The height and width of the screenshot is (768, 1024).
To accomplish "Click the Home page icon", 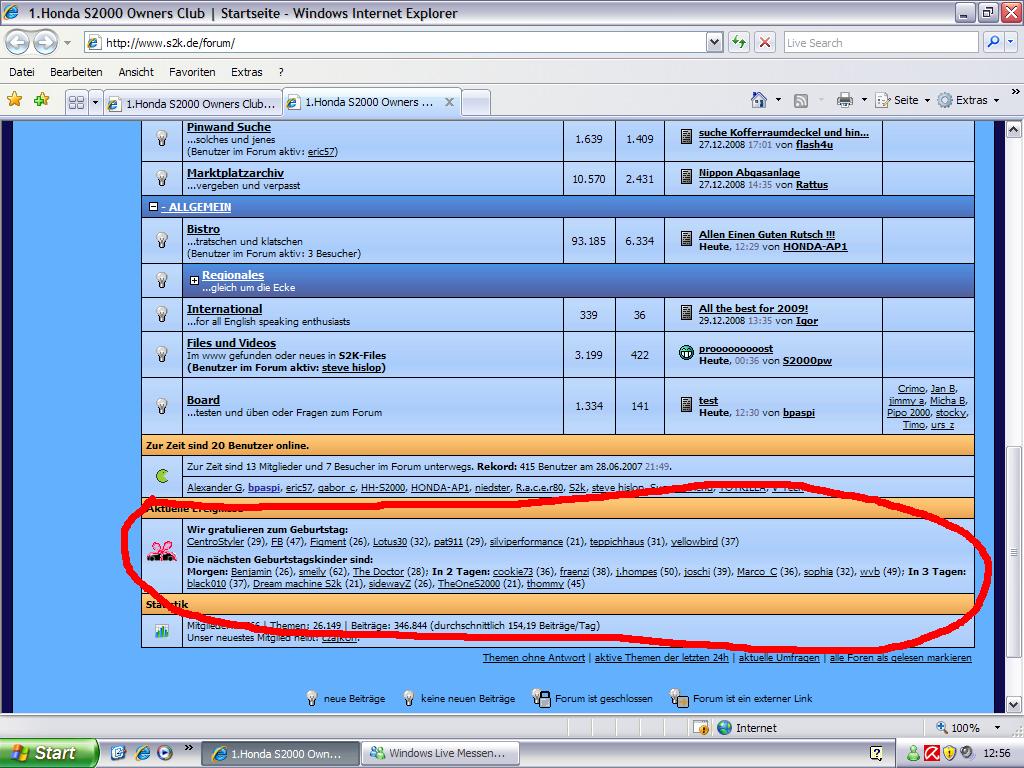I will [x=759, y=100].
